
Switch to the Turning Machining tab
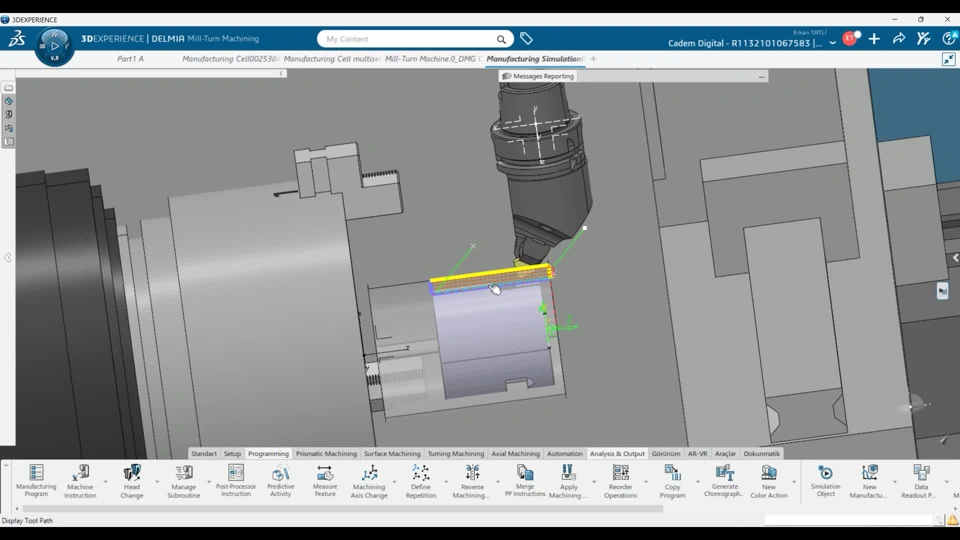[x=455, y=454]
